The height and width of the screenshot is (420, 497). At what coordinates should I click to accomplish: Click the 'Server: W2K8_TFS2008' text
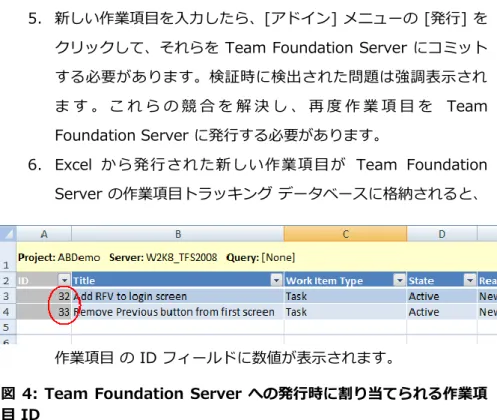(x=163, y=257)
